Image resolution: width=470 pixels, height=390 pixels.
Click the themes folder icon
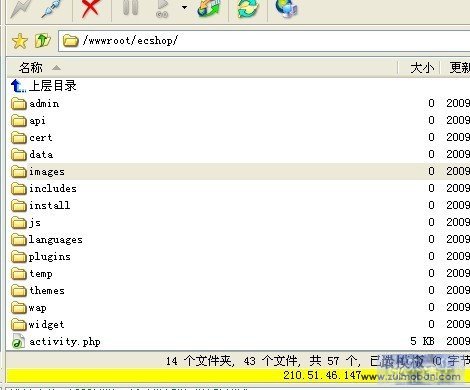[19, 291]
